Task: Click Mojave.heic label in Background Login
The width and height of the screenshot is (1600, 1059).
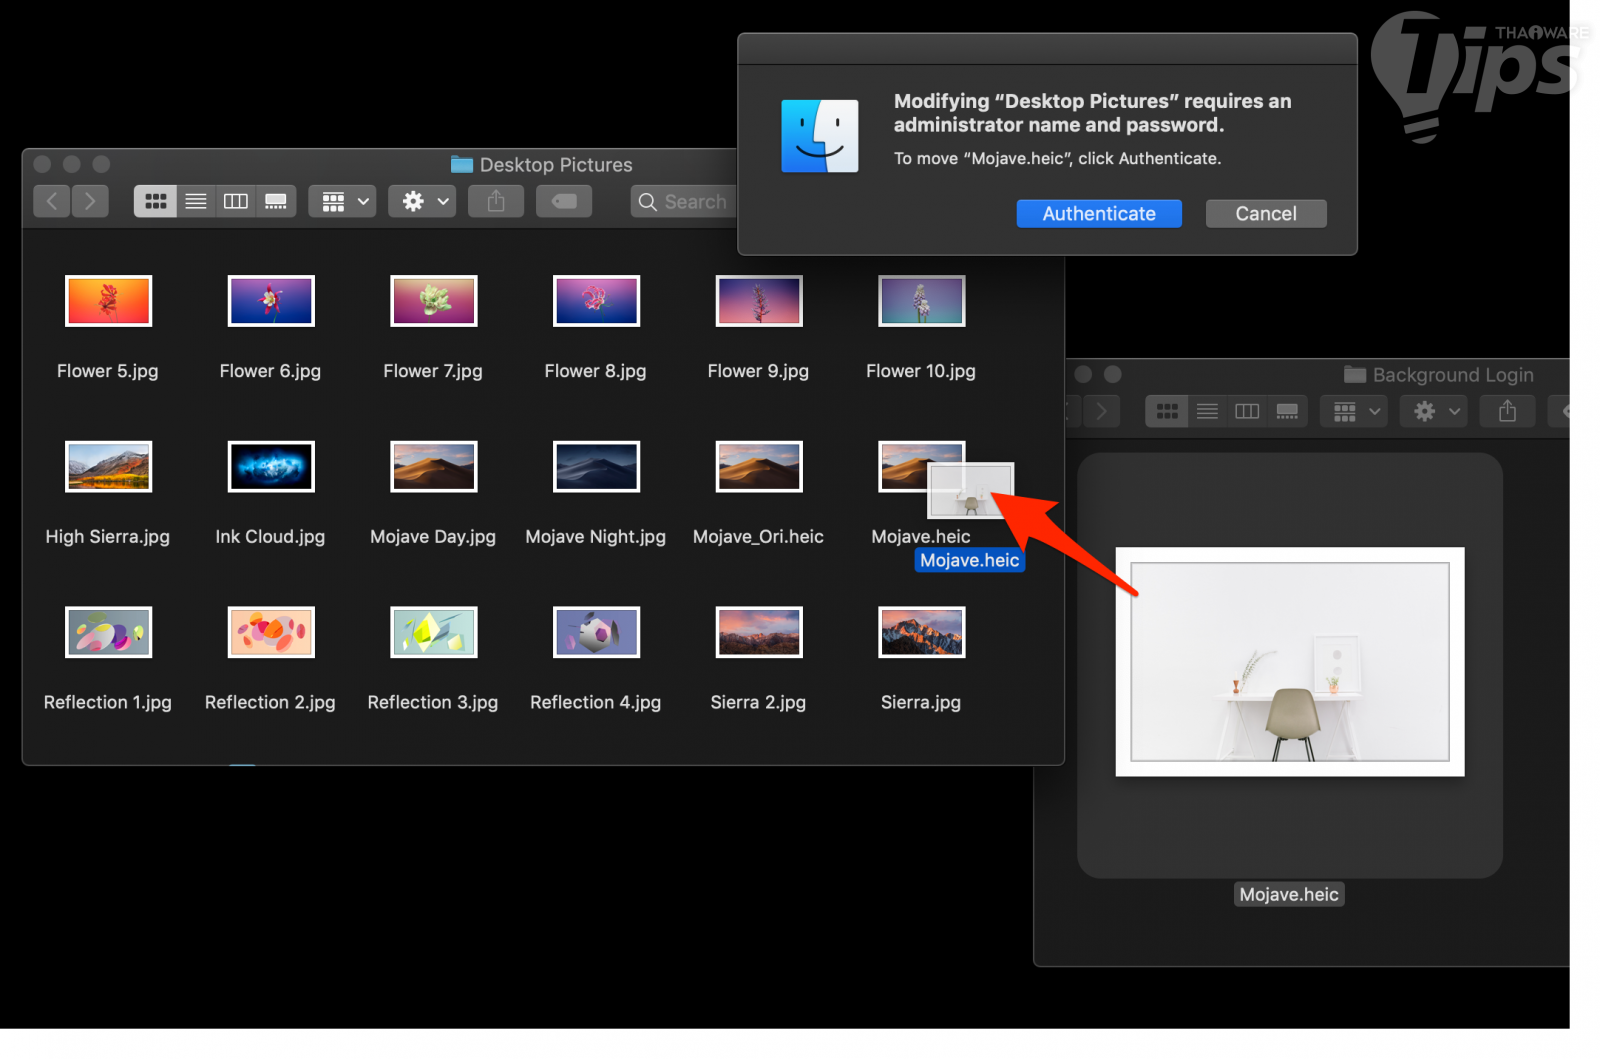Action: coord(1289,895)
